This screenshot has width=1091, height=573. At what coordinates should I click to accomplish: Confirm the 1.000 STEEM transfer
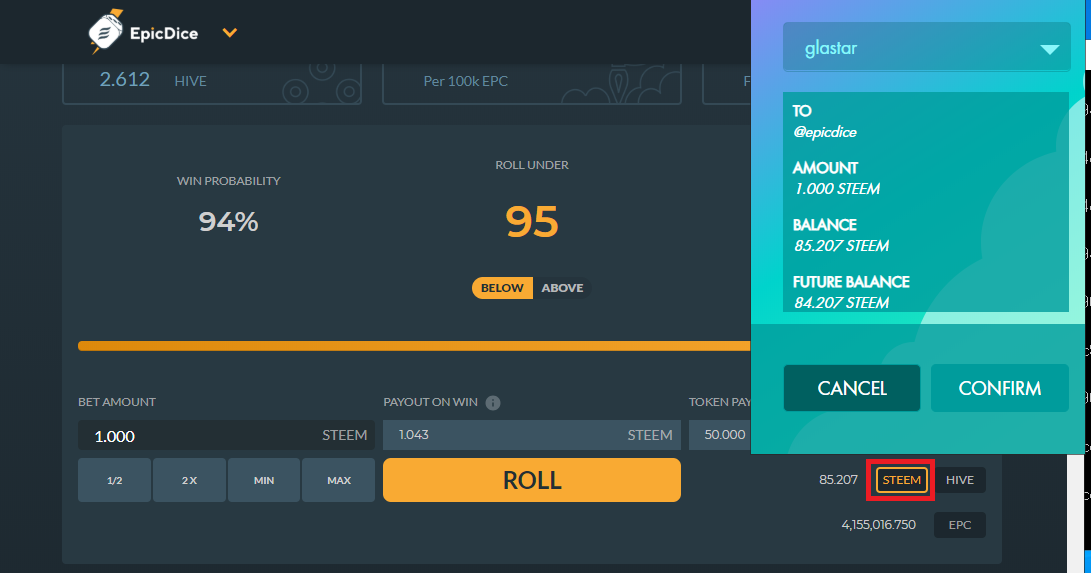999,388
